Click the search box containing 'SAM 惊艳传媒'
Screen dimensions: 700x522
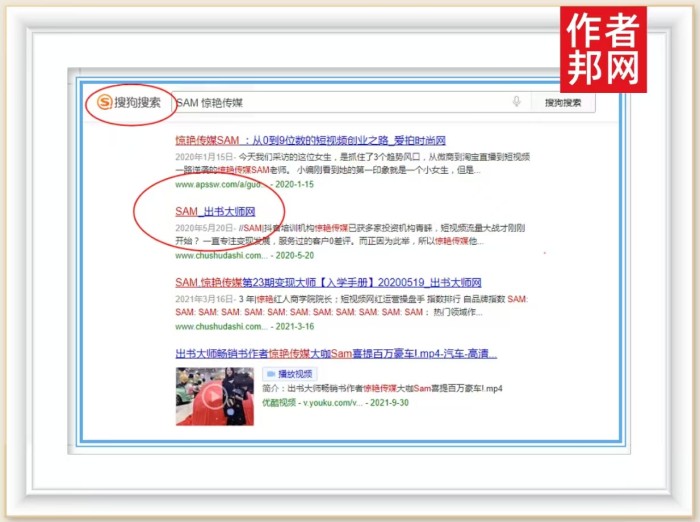340,102
